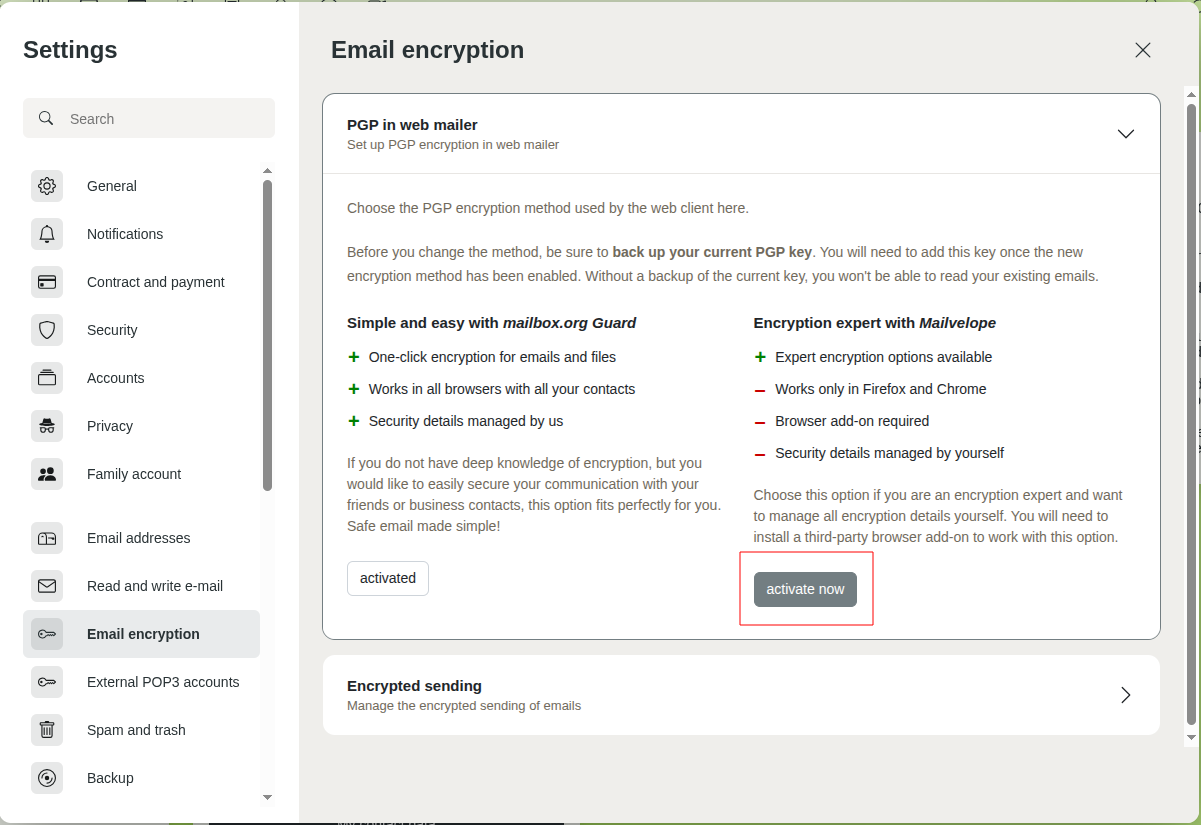The width and height of the screenshot is (1201, 825).
Task: Click the Privacy icon in the sidebar
Action: 47,426
